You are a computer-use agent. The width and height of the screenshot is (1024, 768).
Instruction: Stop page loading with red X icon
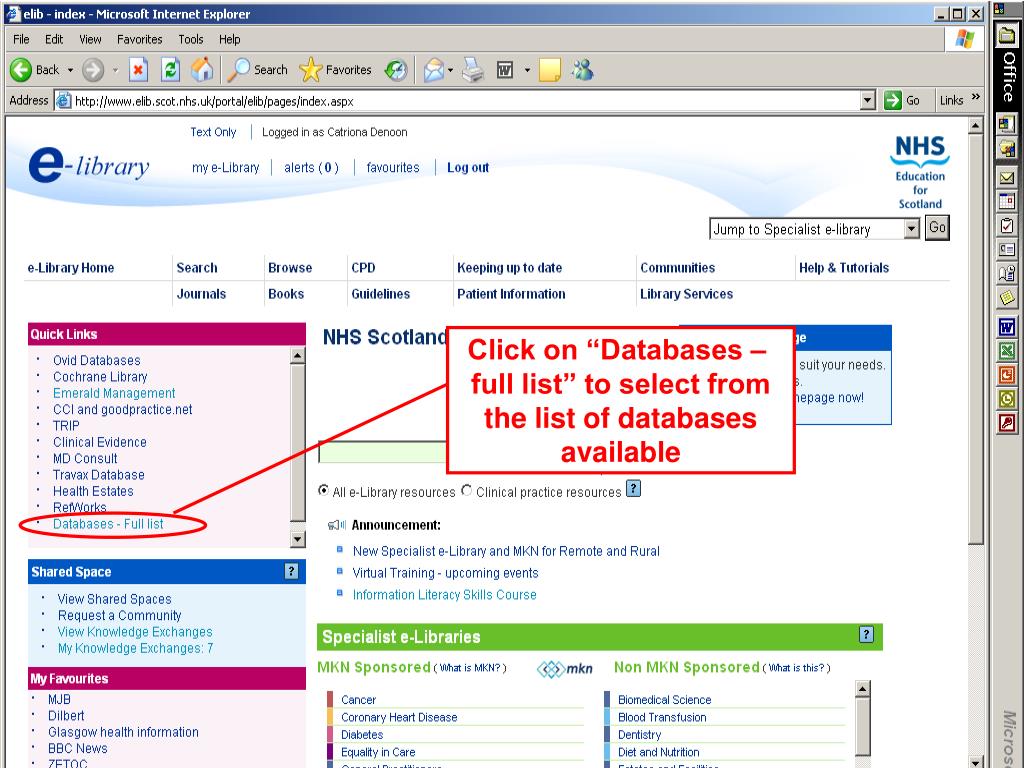pos(138,70)
